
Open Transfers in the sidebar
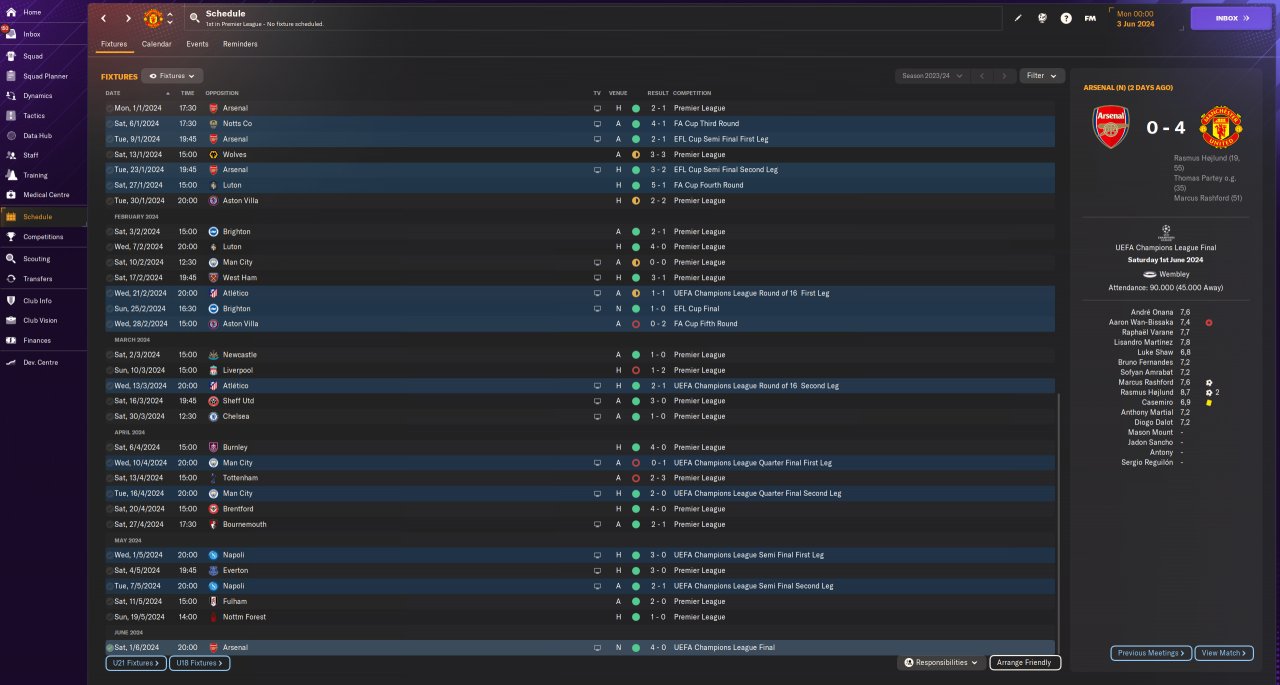pyautogui.click(x=38, y=279)
